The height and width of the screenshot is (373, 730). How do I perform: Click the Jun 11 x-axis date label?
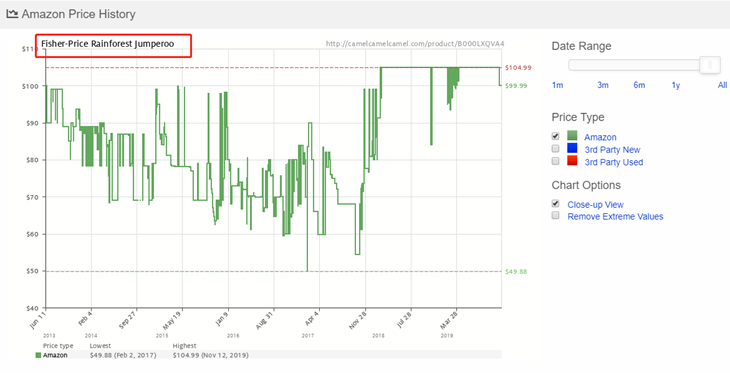click(x=38, y=320)
